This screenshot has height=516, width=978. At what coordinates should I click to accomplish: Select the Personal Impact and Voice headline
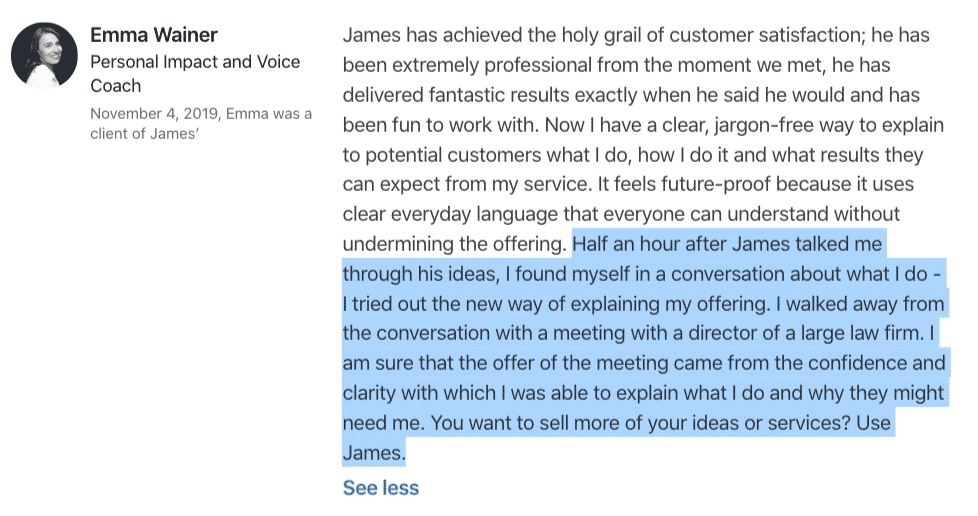coord(195,62)
